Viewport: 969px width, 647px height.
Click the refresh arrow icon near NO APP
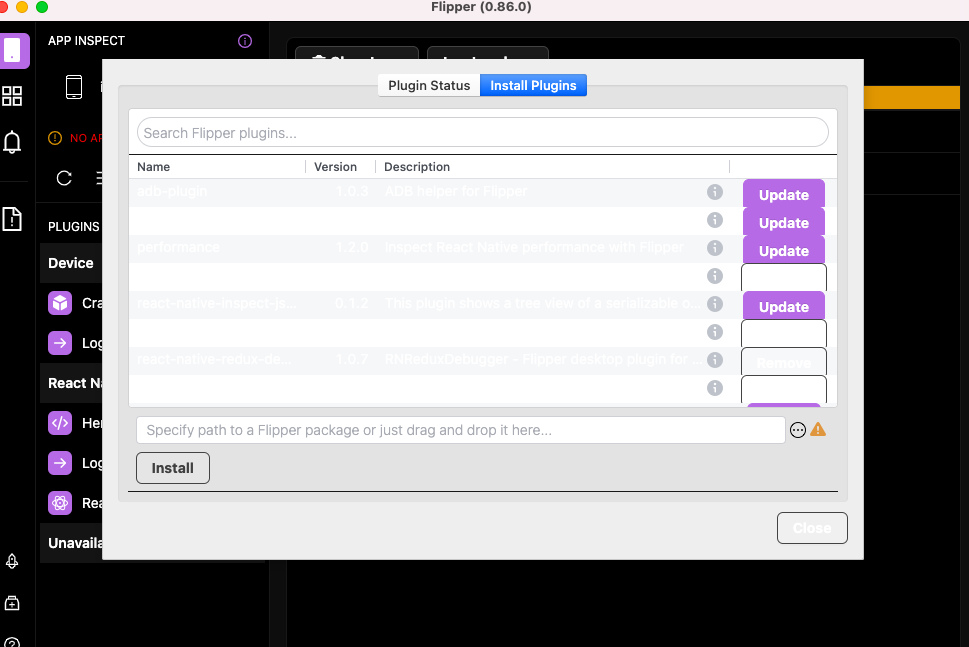tap(63, 178)
